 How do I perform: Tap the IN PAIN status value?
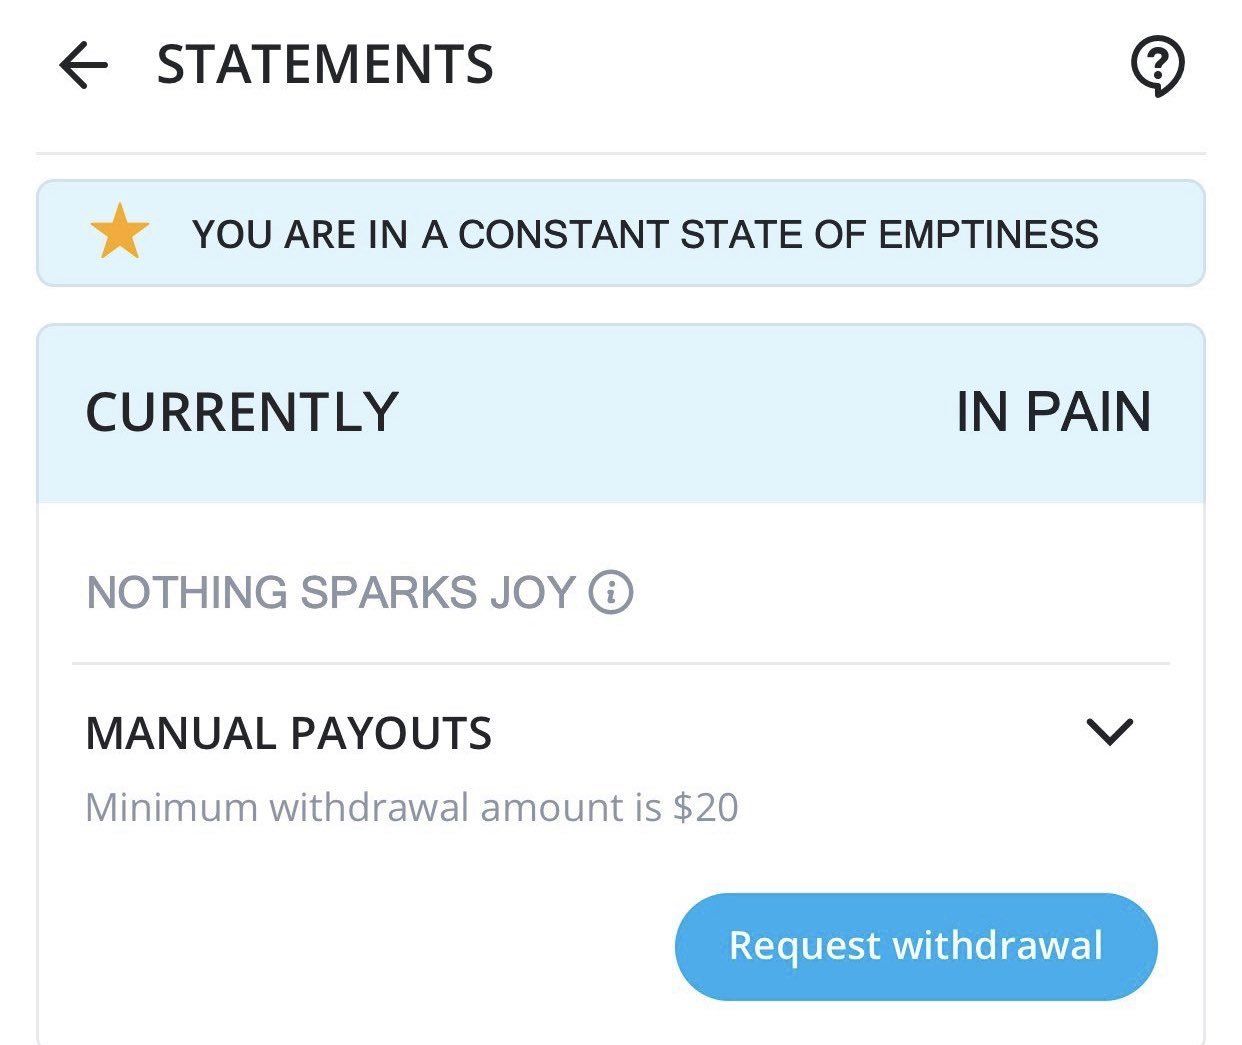click(x=1053, y=412)
